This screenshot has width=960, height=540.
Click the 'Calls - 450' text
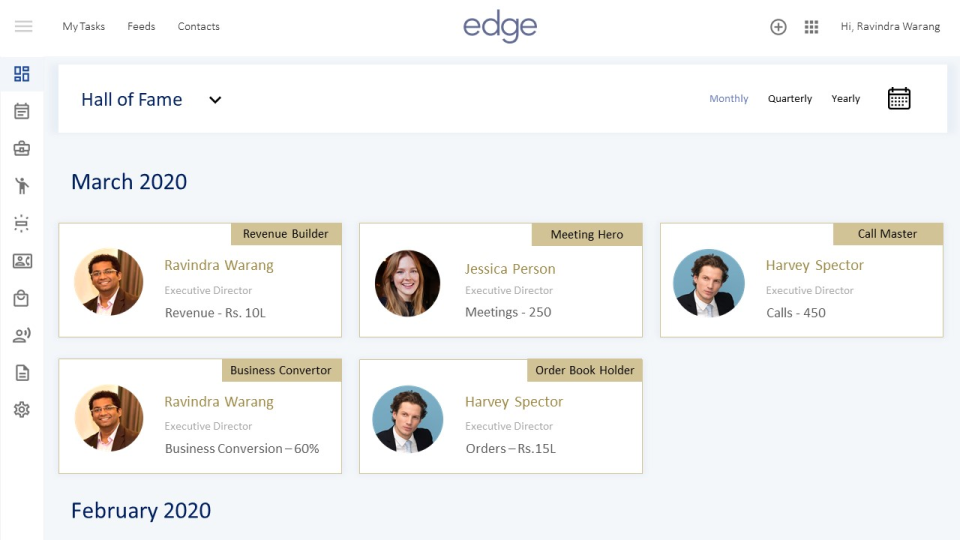tap(796, 313)
